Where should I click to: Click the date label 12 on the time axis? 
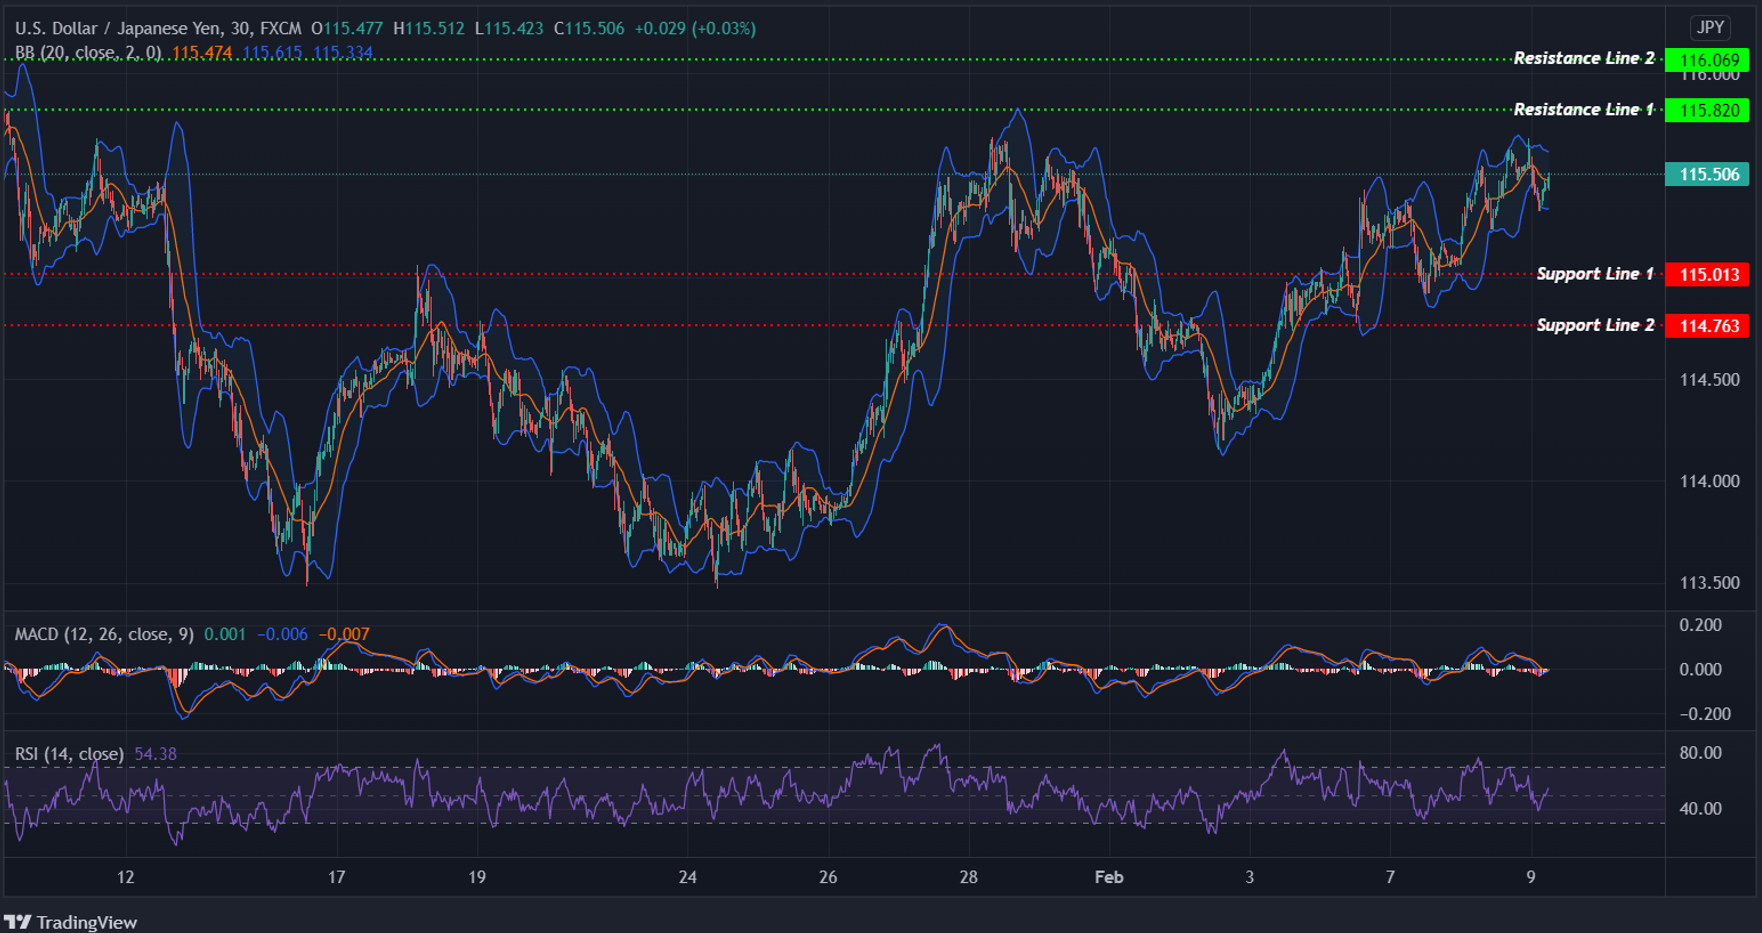pyautogui.click(x=125, y=877)
